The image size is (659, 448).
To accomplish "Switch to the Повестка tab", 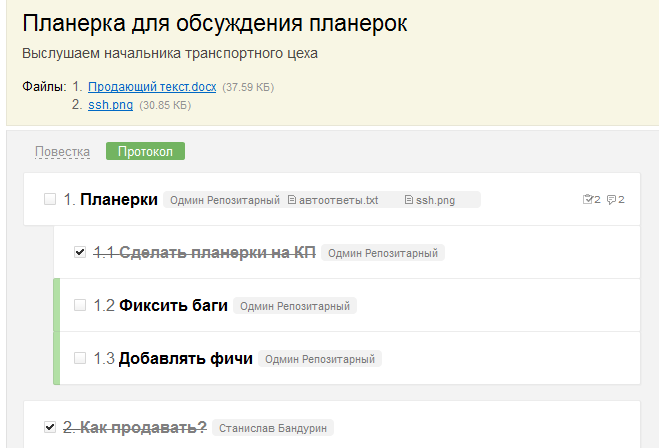I will tap(62, 152).
